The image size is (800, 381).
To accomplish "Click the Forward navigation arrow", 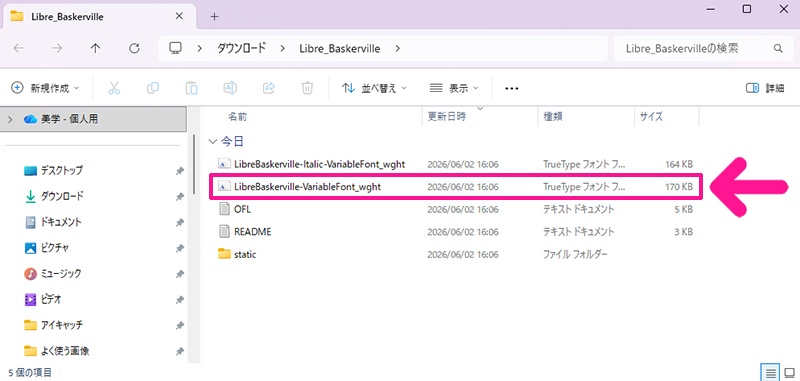I will click(x=57, y=48).
